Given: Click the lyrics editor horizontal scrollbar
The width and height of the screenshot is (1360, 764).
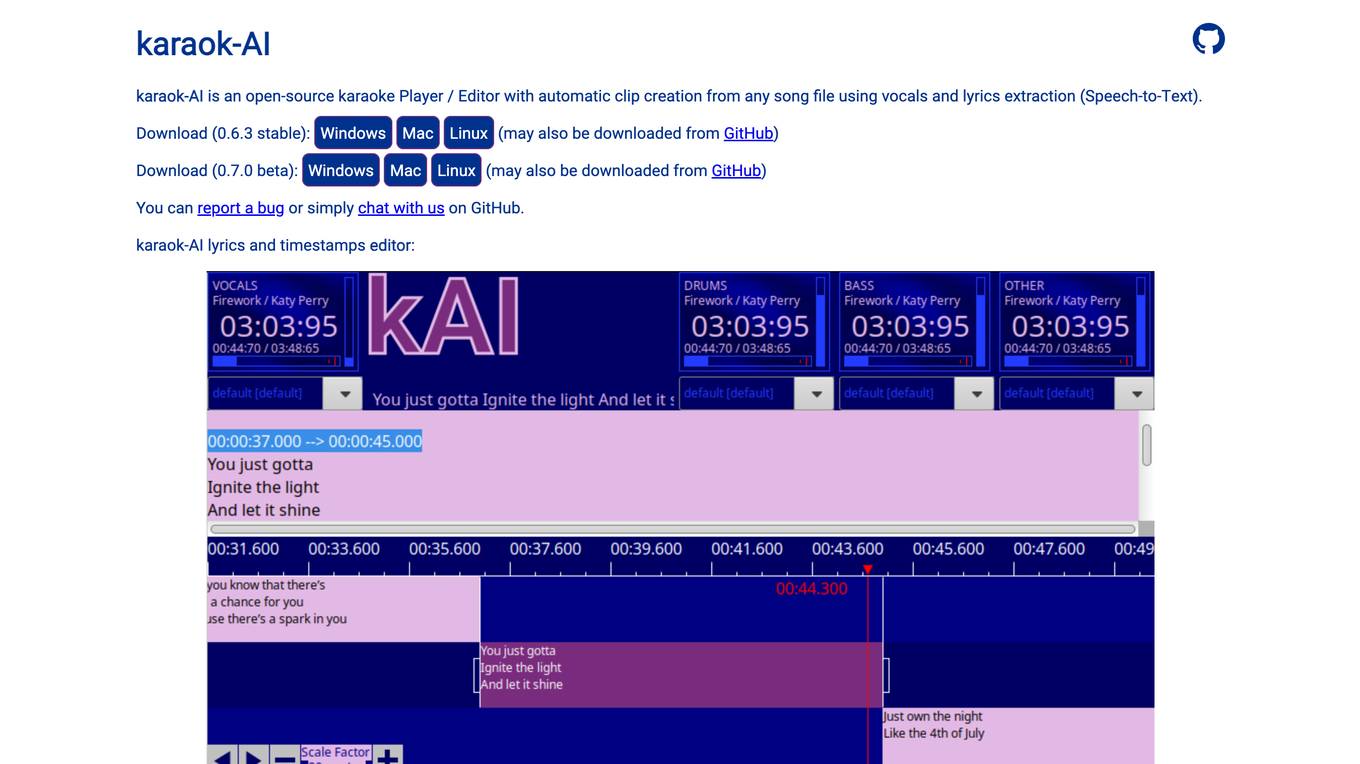Looking at the screenshot, I should 672,529.
